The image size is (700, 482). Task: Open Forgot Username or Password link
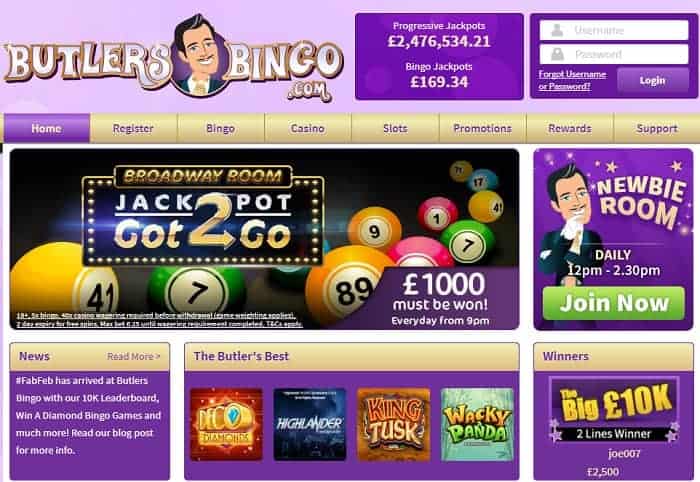pyautogui.click(x=572, y=80)
